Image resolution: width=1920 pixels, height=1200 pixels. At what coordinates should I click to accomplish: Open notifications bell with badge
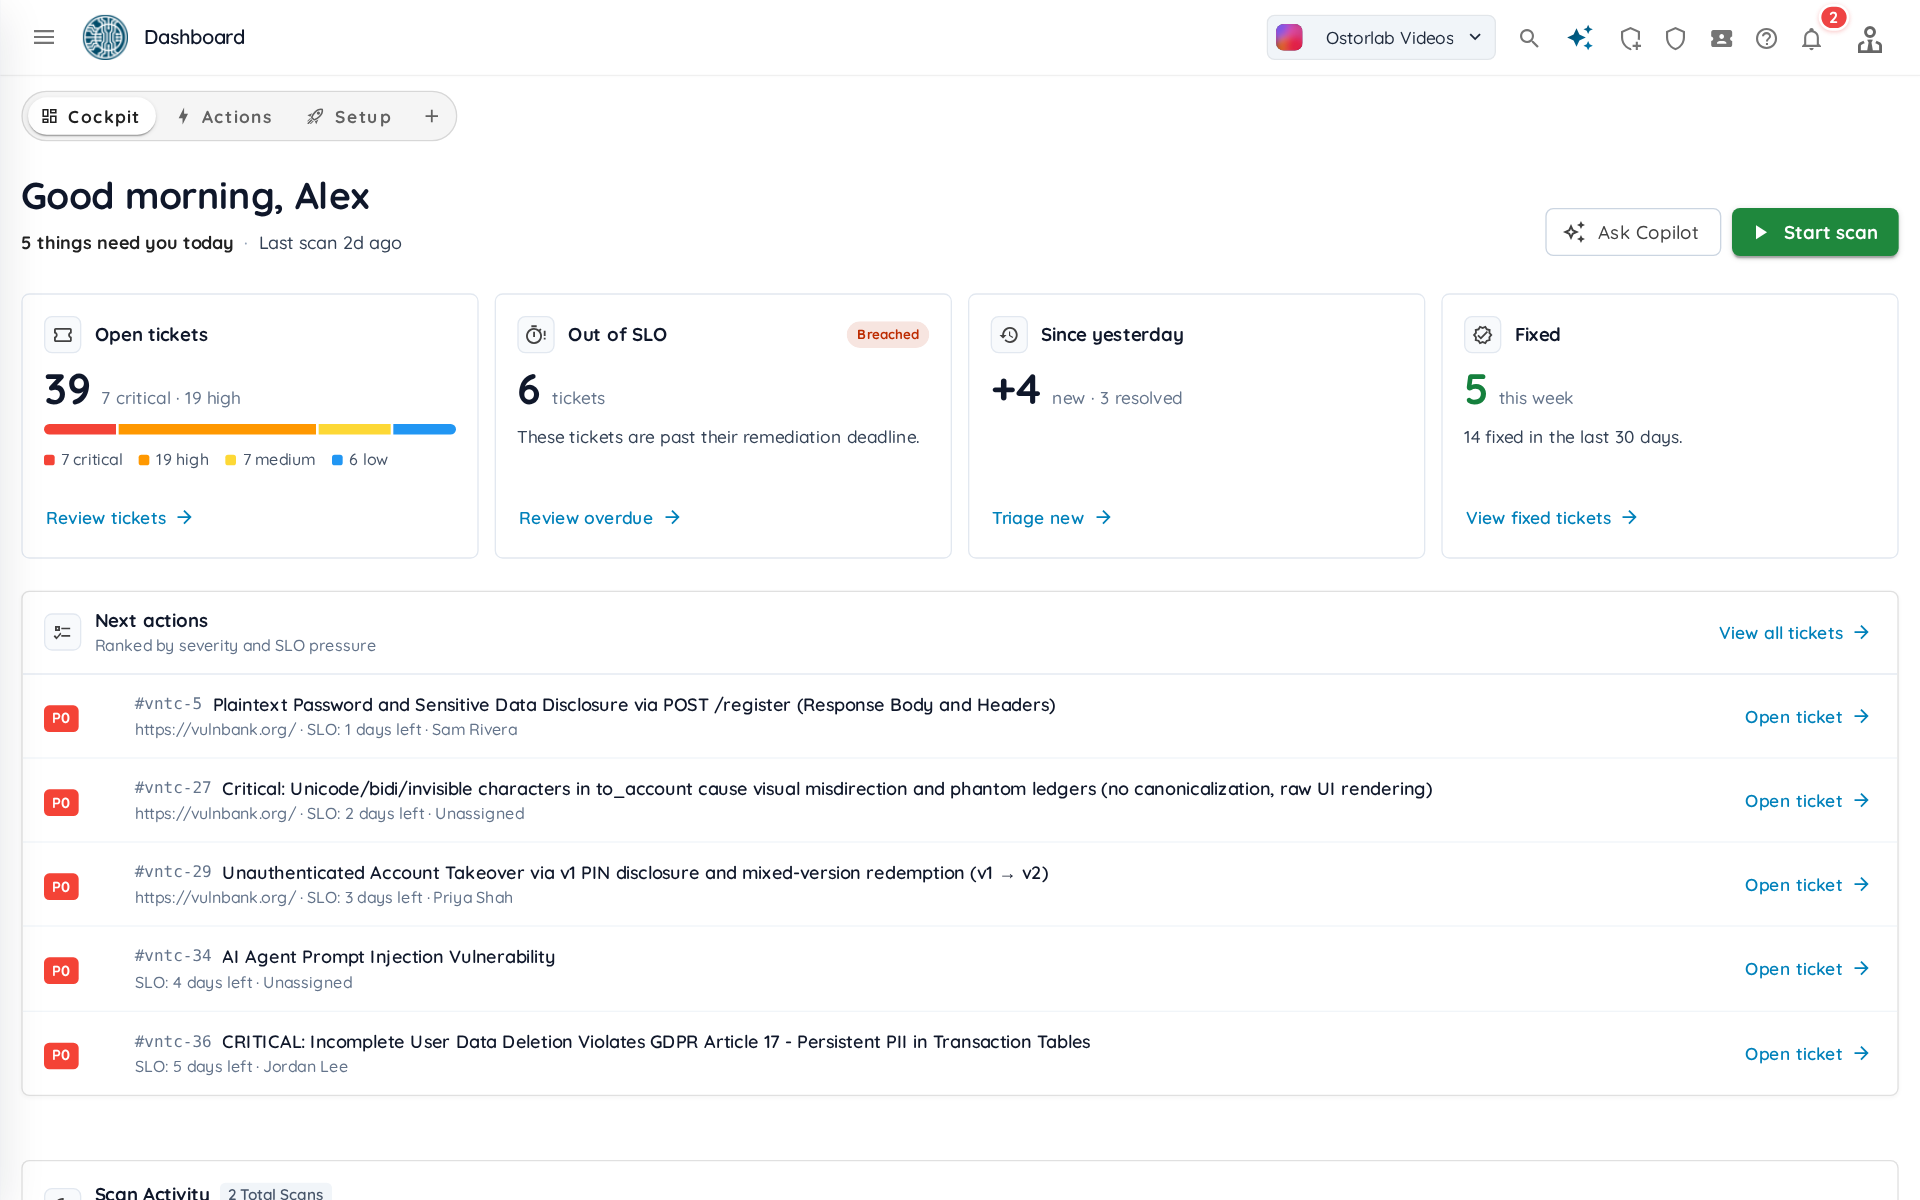tap(1812, 38)
